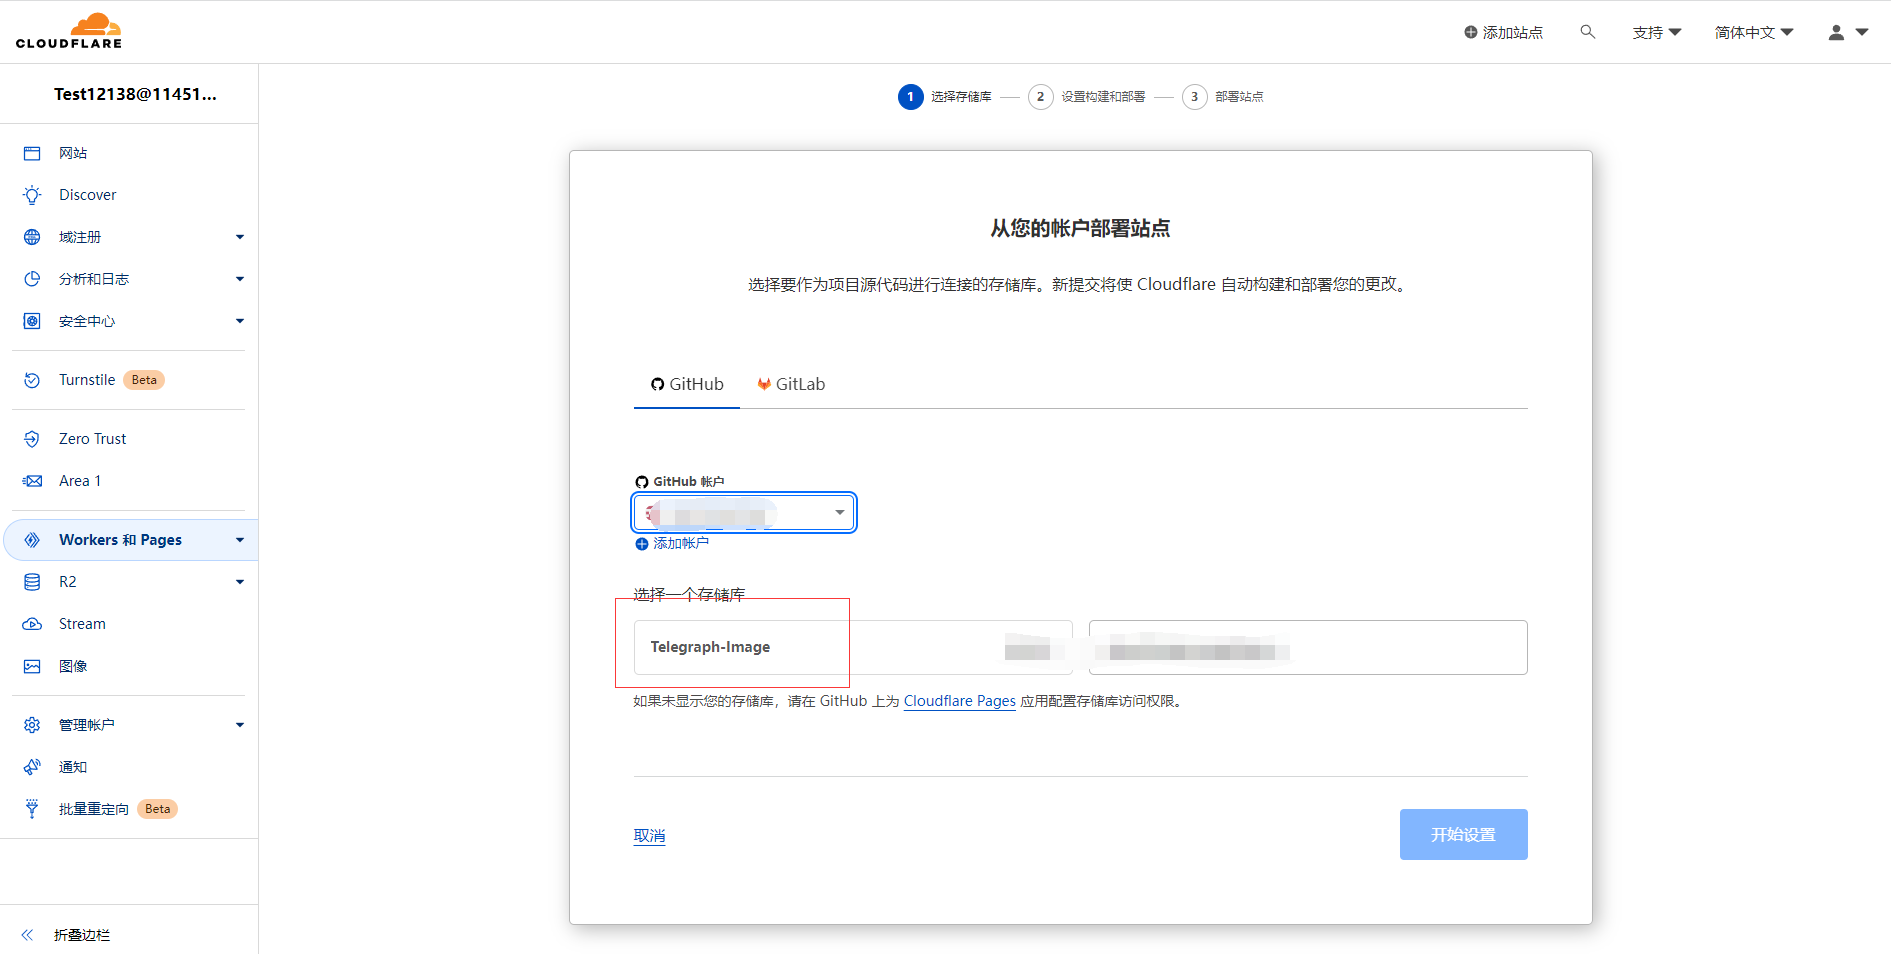Click the 开始设置 button

[1462, 834]
